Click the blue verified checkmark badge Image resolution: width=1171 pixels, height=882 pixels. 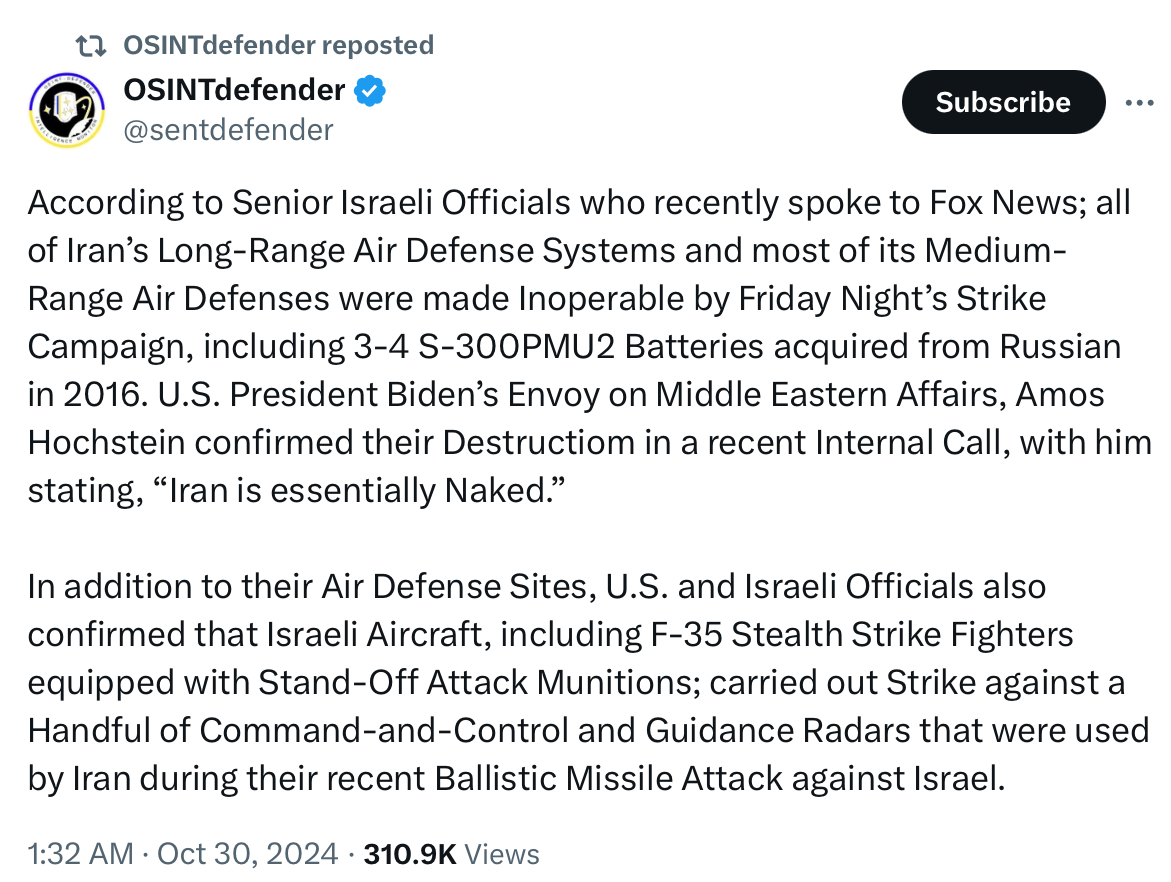click(x=371, y=91)
